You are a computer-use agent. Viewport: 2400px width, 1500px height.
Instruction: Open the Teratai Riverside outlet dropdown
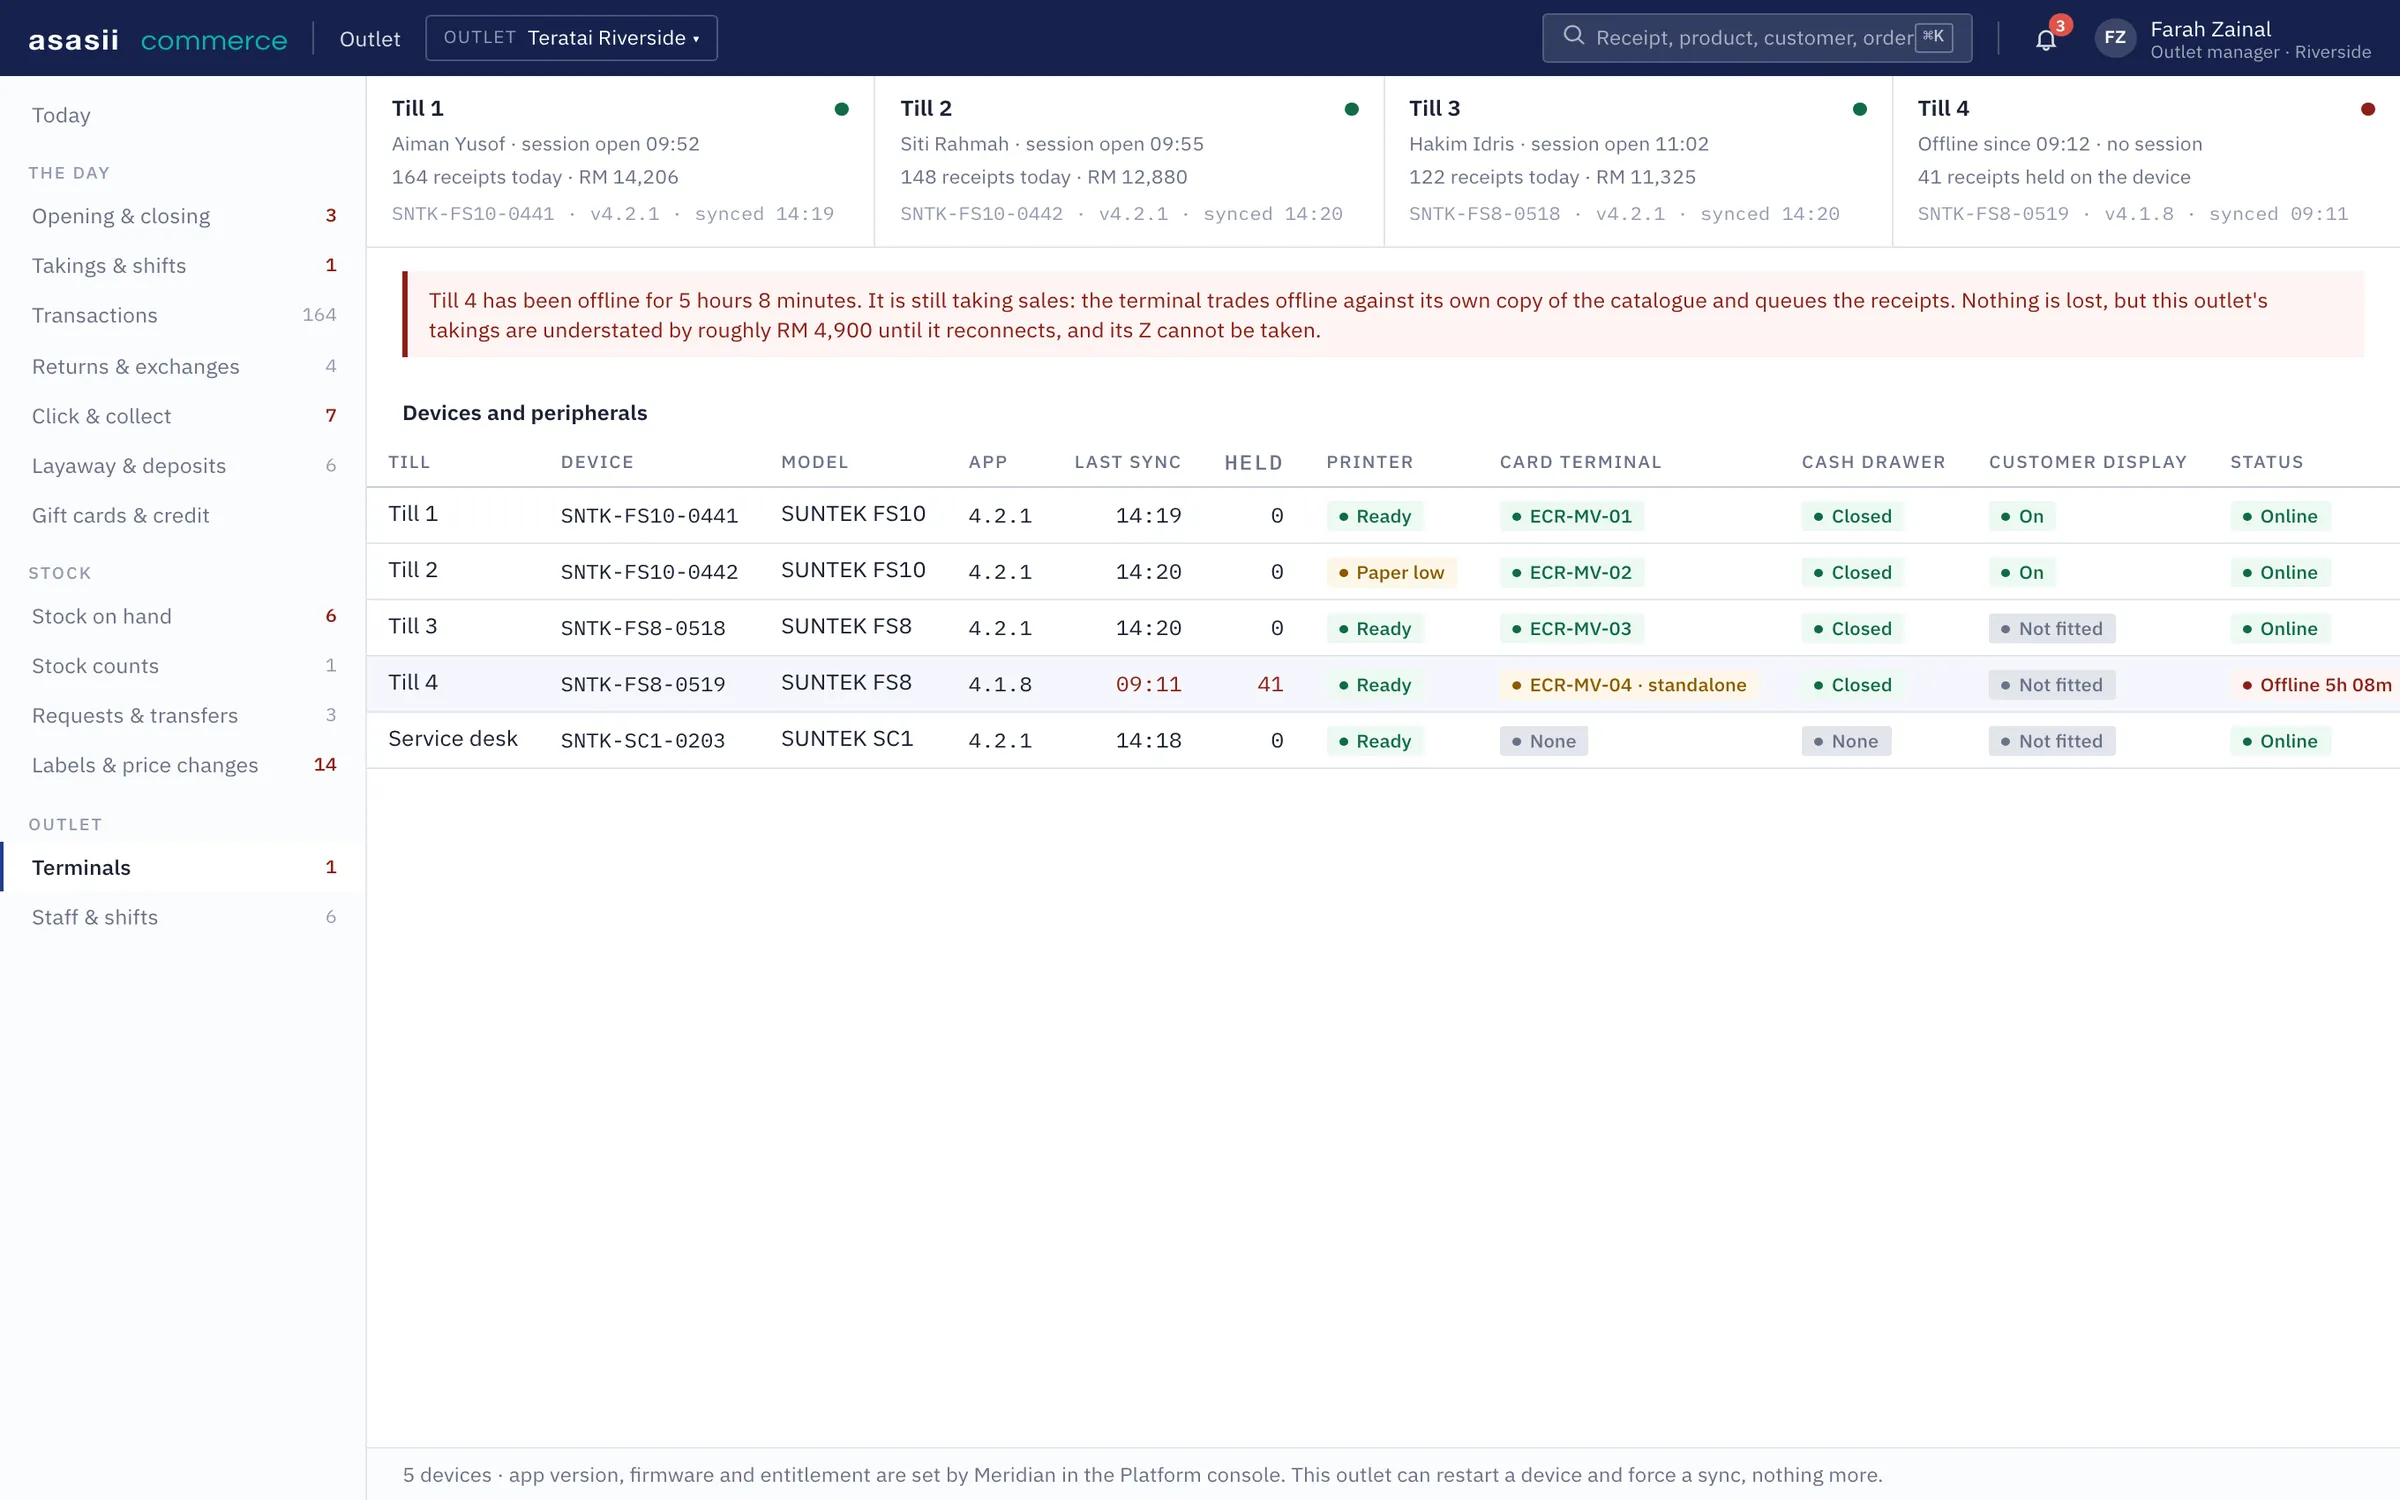coord(571,38)
